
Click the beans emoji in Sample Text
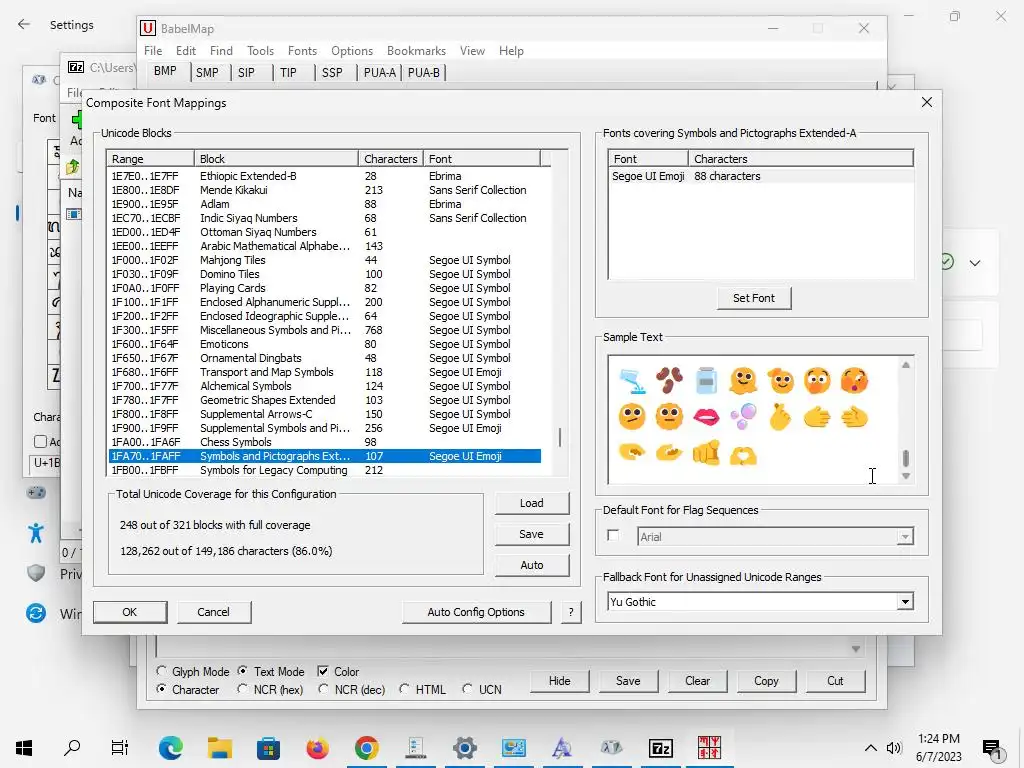(x=669, y=381)
